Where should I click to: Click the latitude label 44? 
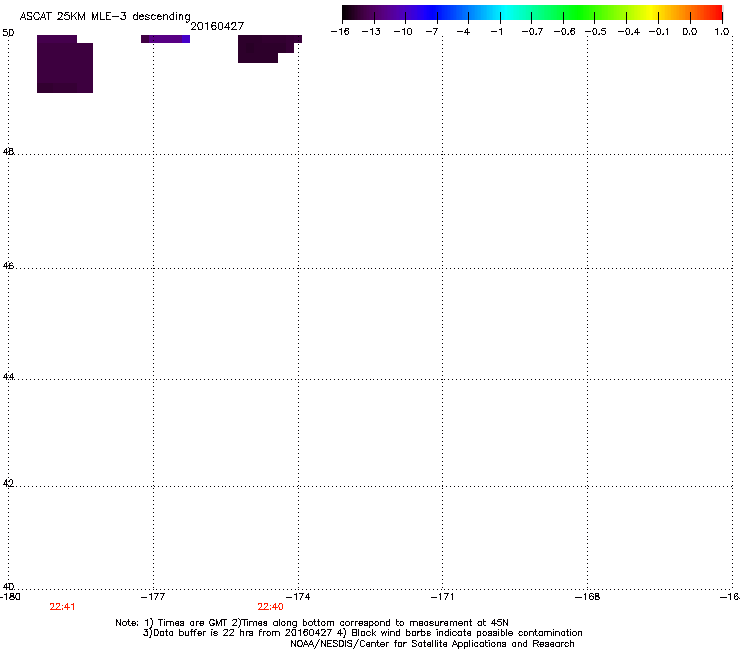coord(8,377)
